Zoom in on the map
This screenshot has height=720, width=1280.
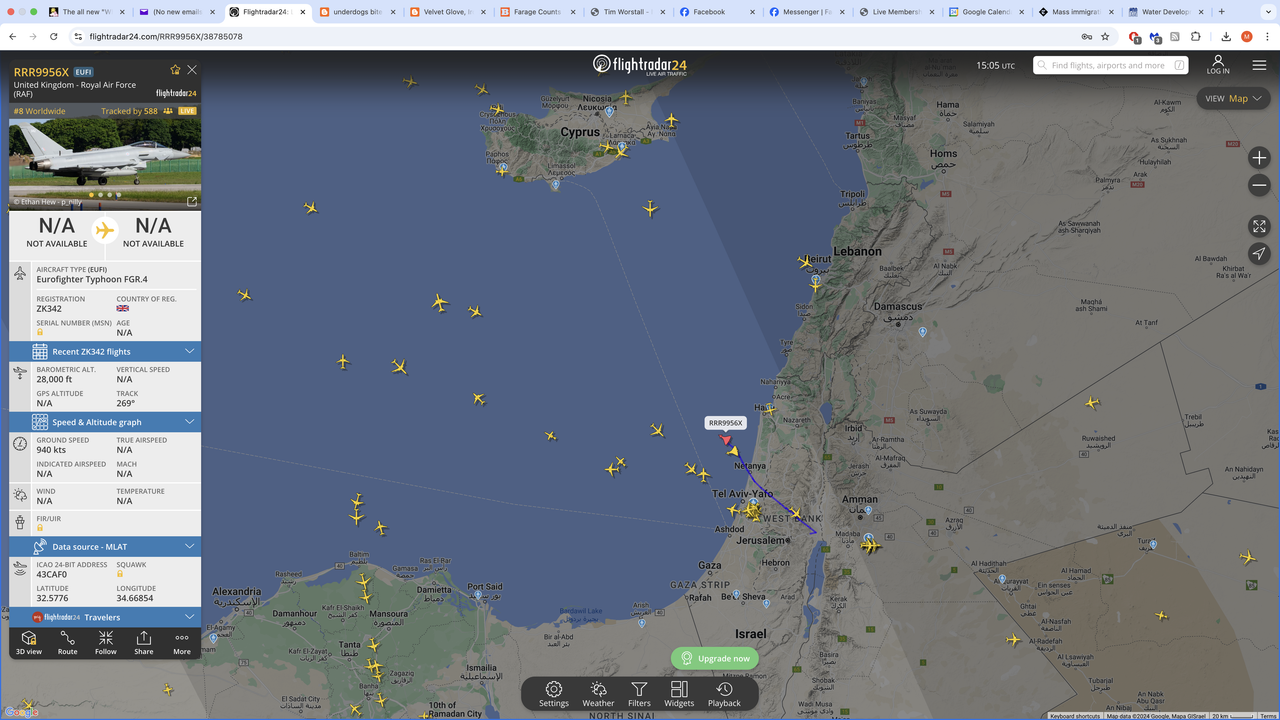[1259, 158]
